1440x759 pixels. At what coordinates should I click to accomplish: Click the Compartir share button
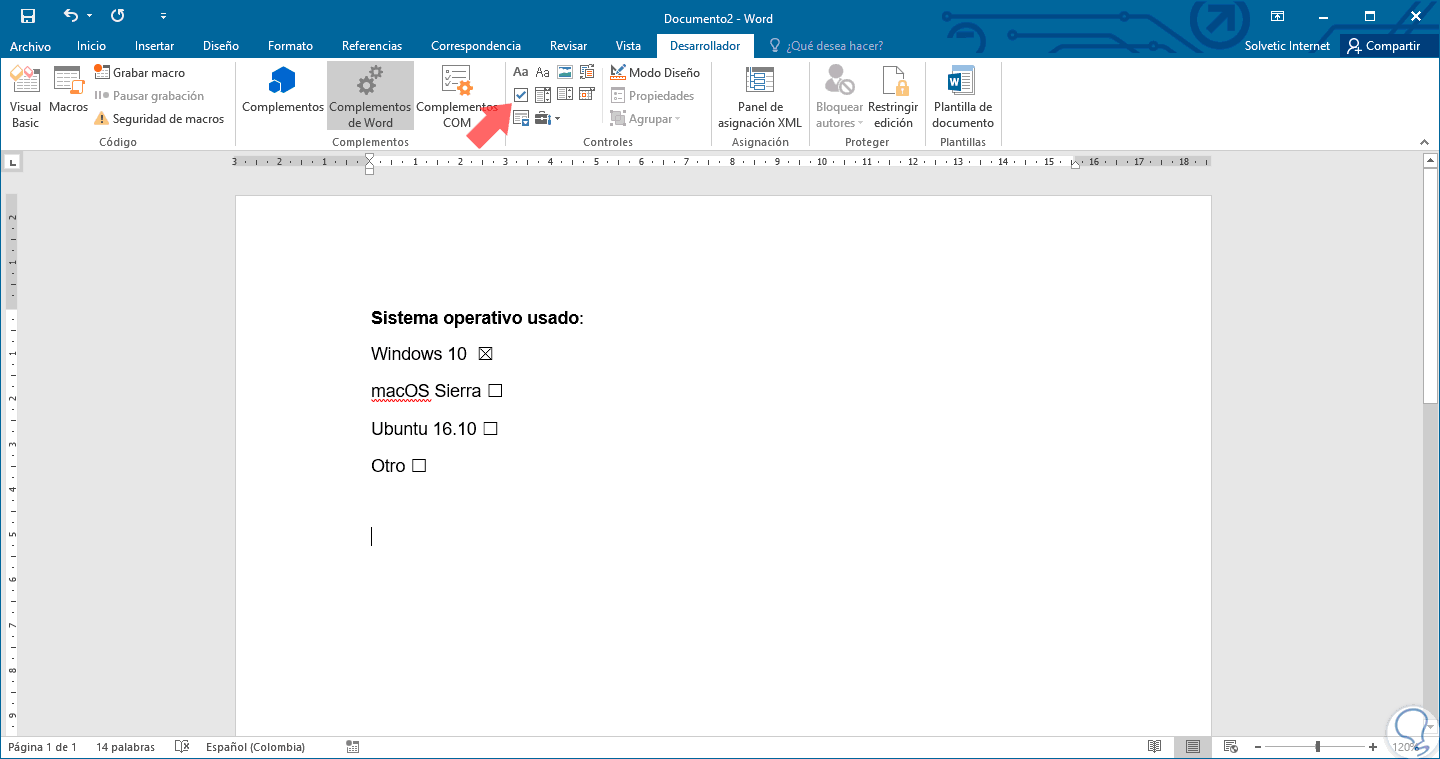pyautogui.click(x=1384, y=46)
